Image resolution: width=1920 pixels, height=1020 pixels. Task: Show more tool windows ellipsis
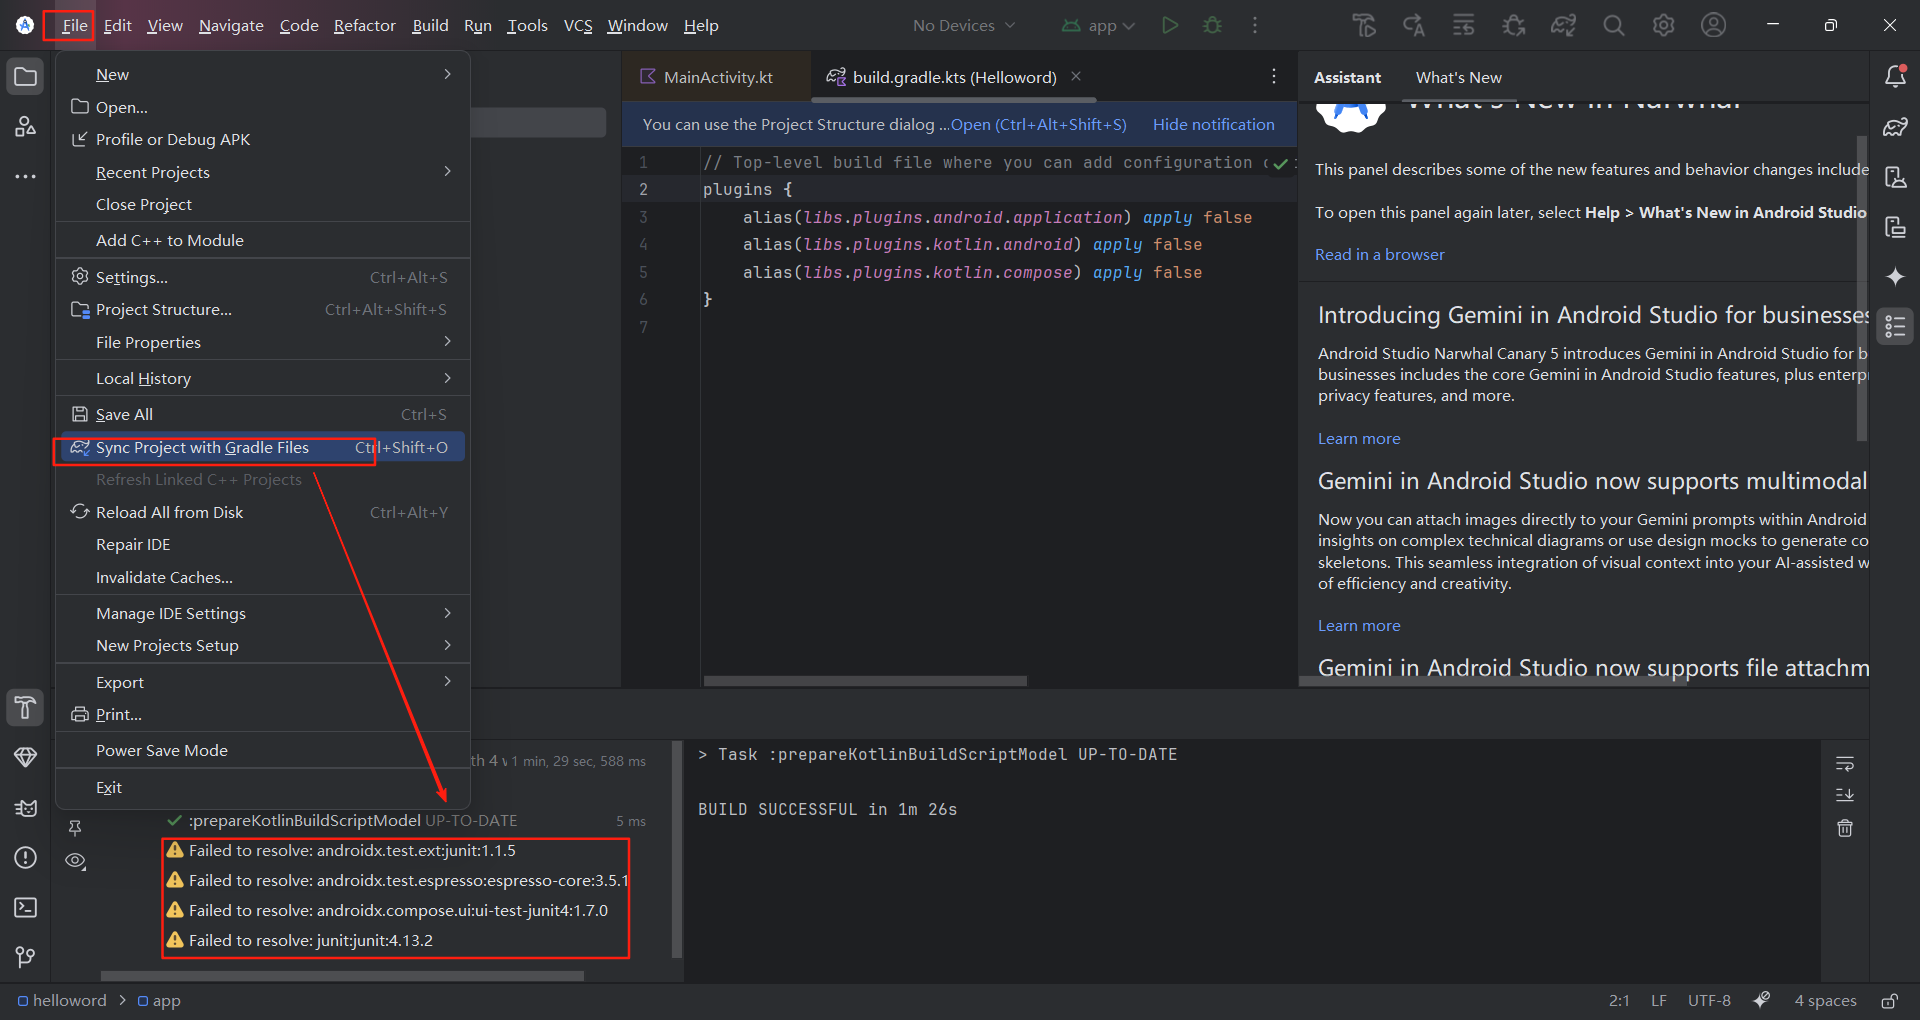click(x=26, y=177)
